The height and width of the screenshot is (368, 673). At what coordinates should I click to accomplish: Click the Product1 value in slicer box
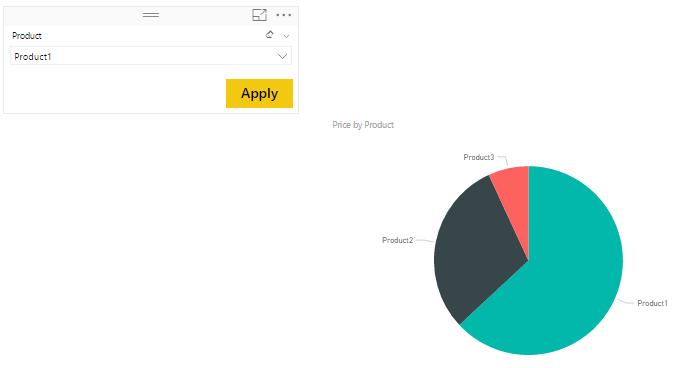(x=33, y=57)
